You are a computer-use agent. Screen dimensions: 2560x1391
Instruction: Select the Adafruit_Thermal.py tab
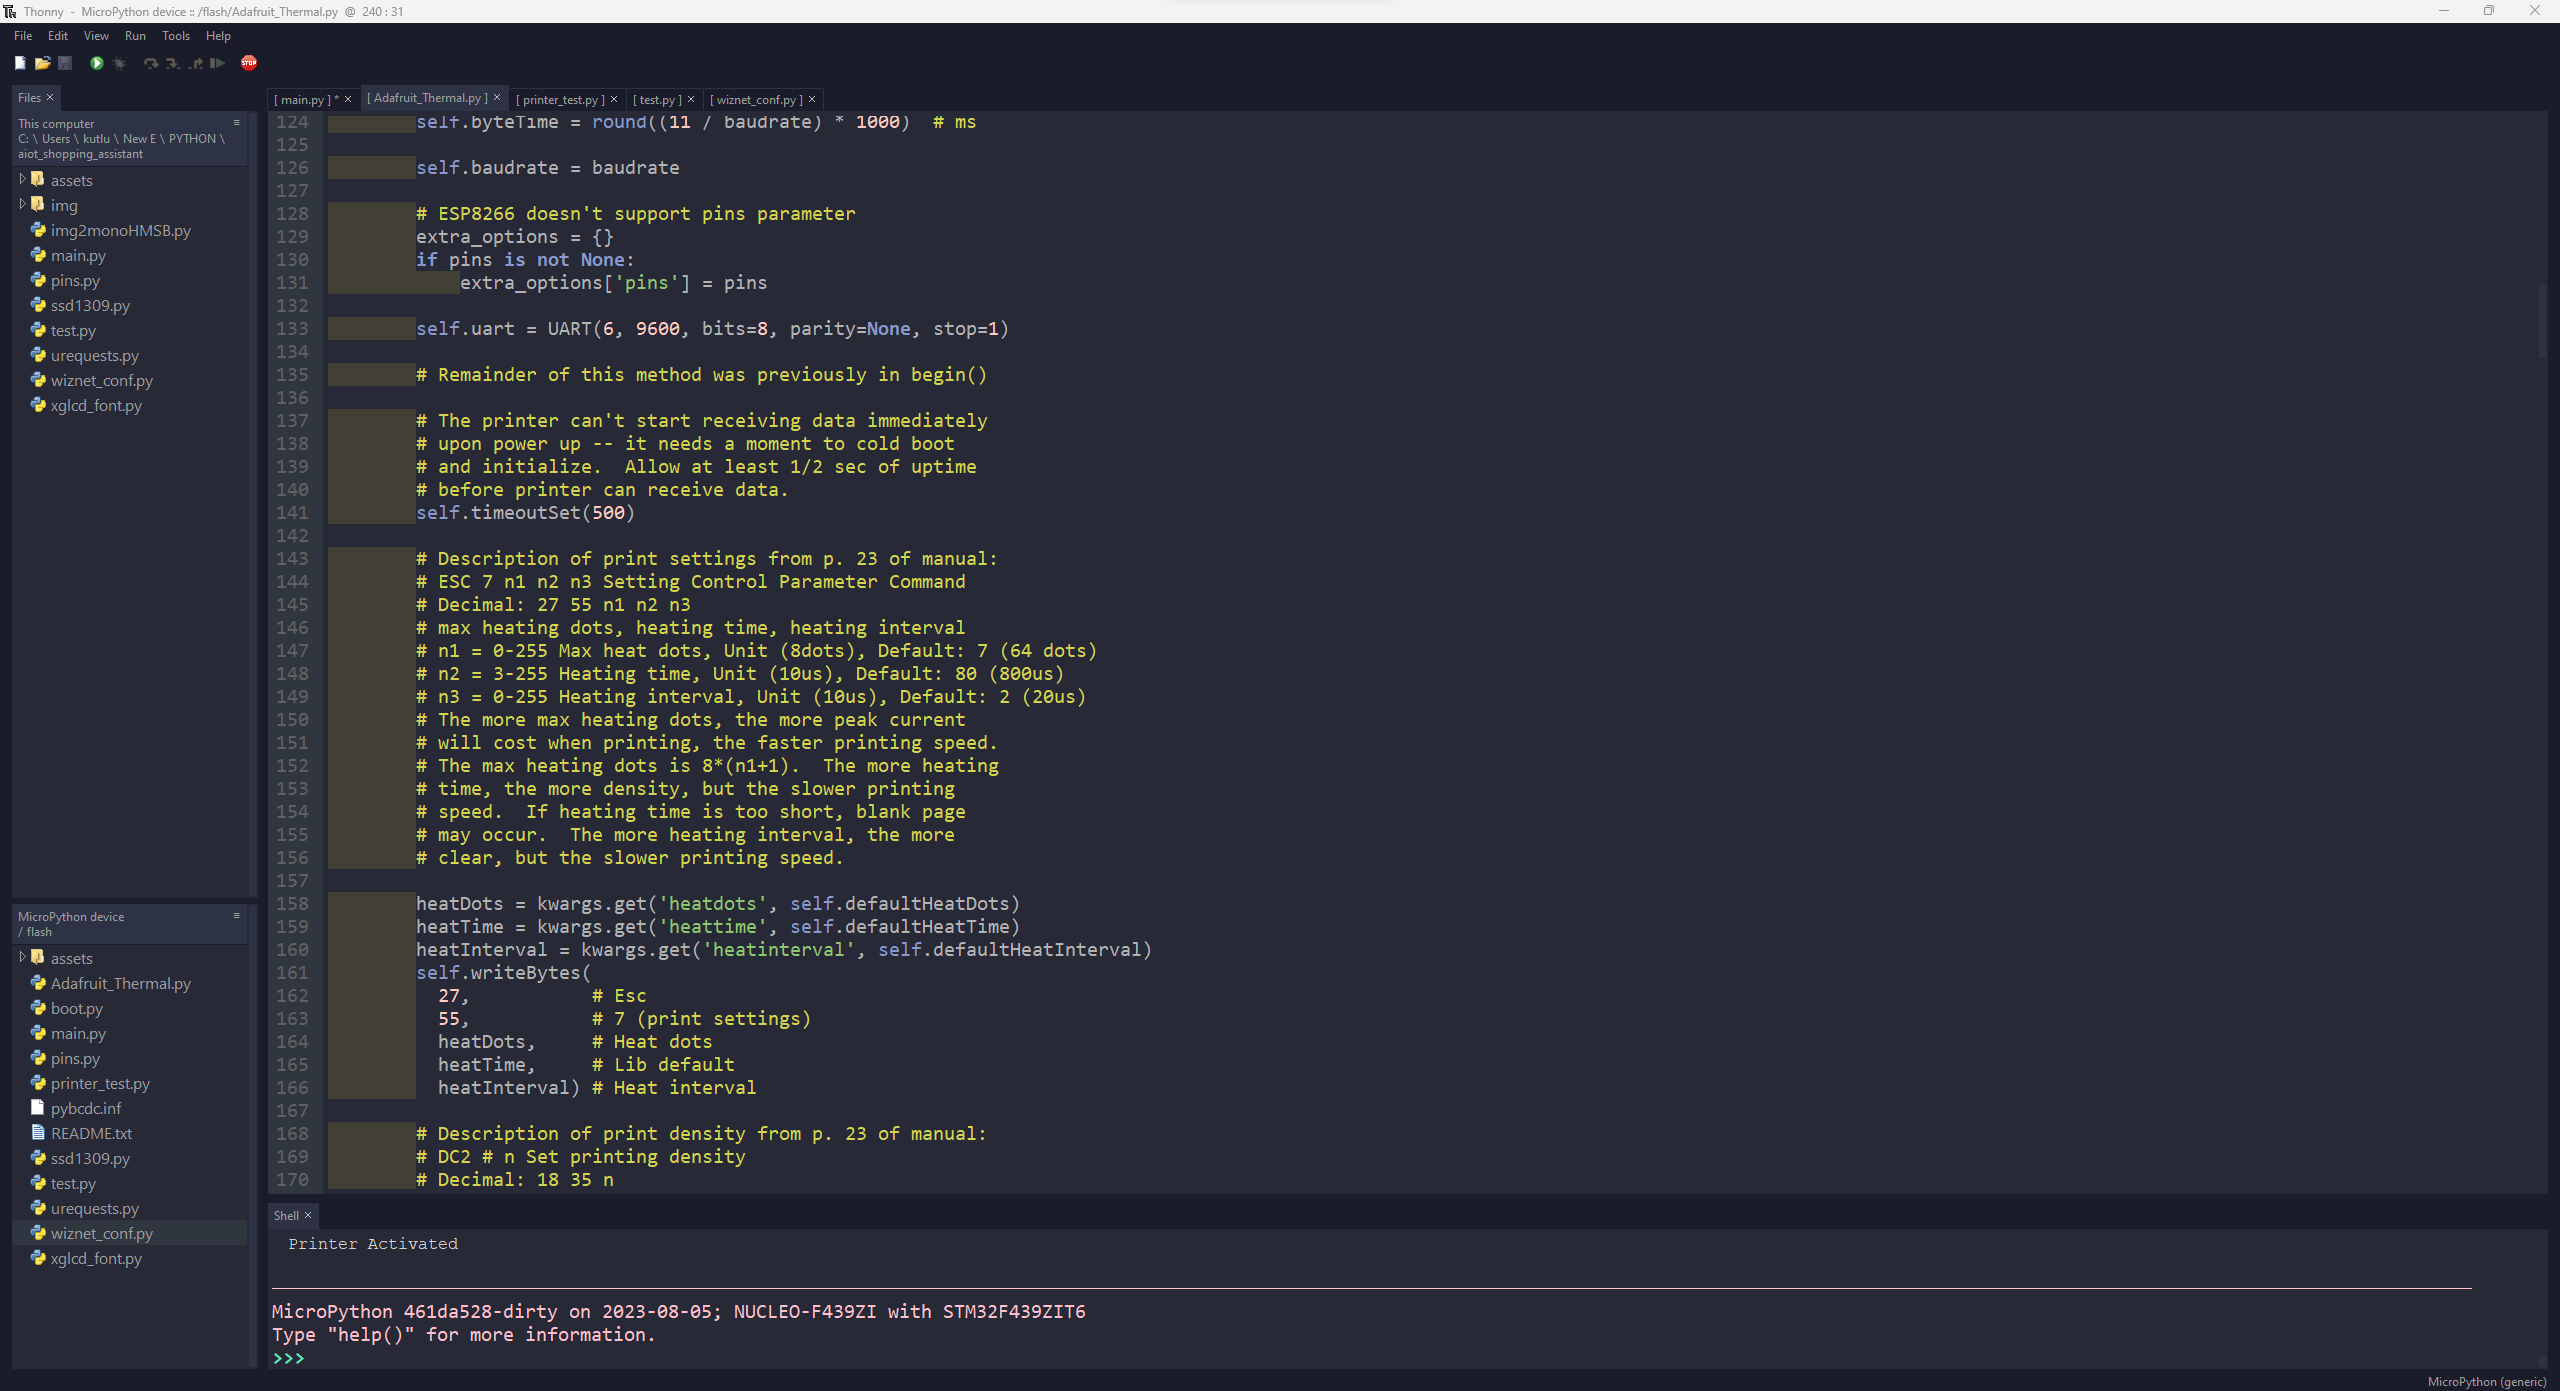[x=430, y=98]
